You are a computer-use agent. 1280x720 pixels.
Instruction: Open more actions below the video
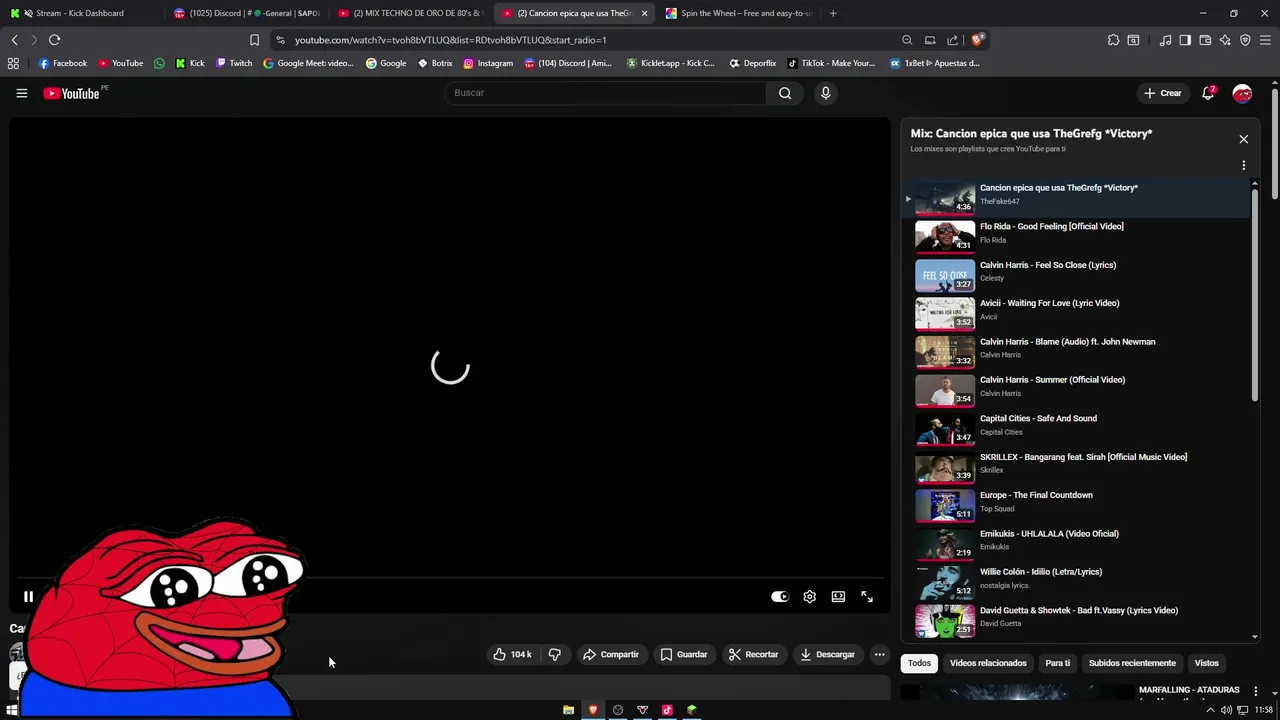point(879,654)
